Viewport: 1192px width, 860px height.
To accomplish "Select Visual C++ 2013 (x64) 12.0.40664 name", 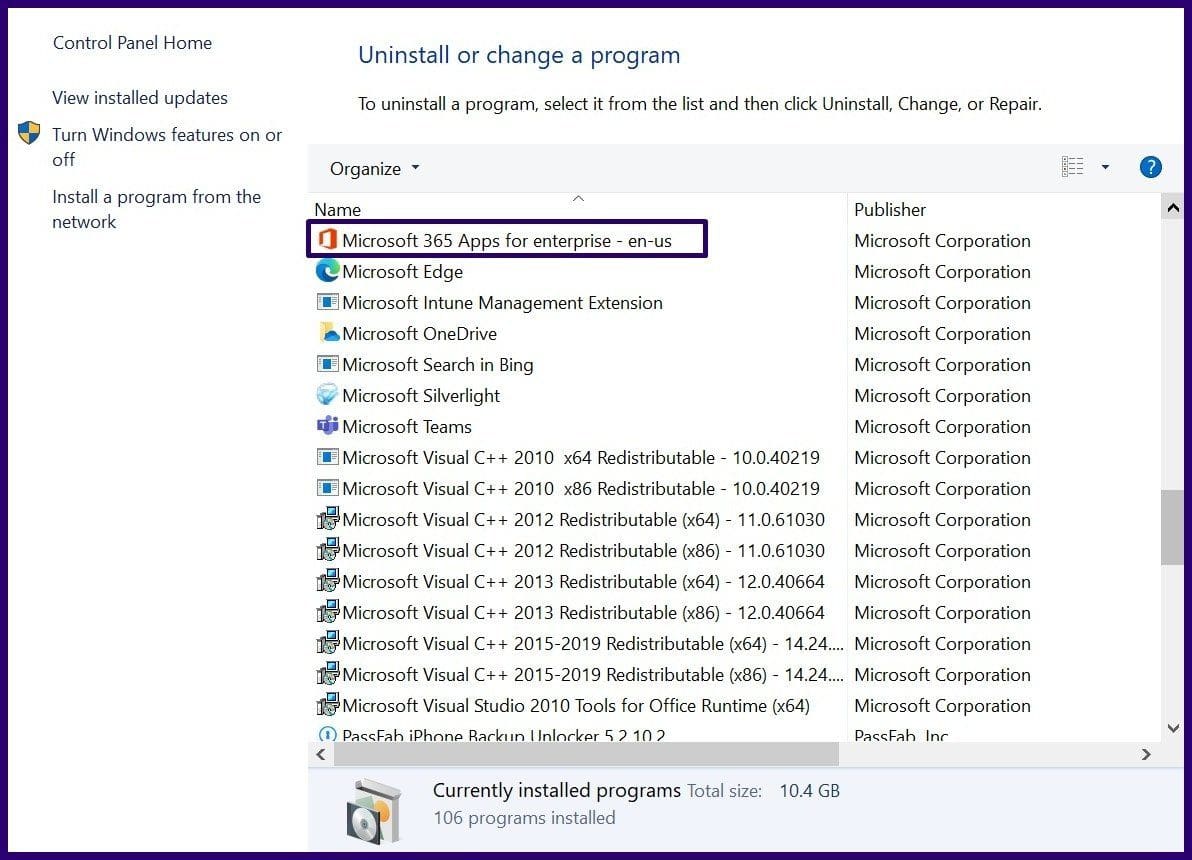I will click(583, 582).
